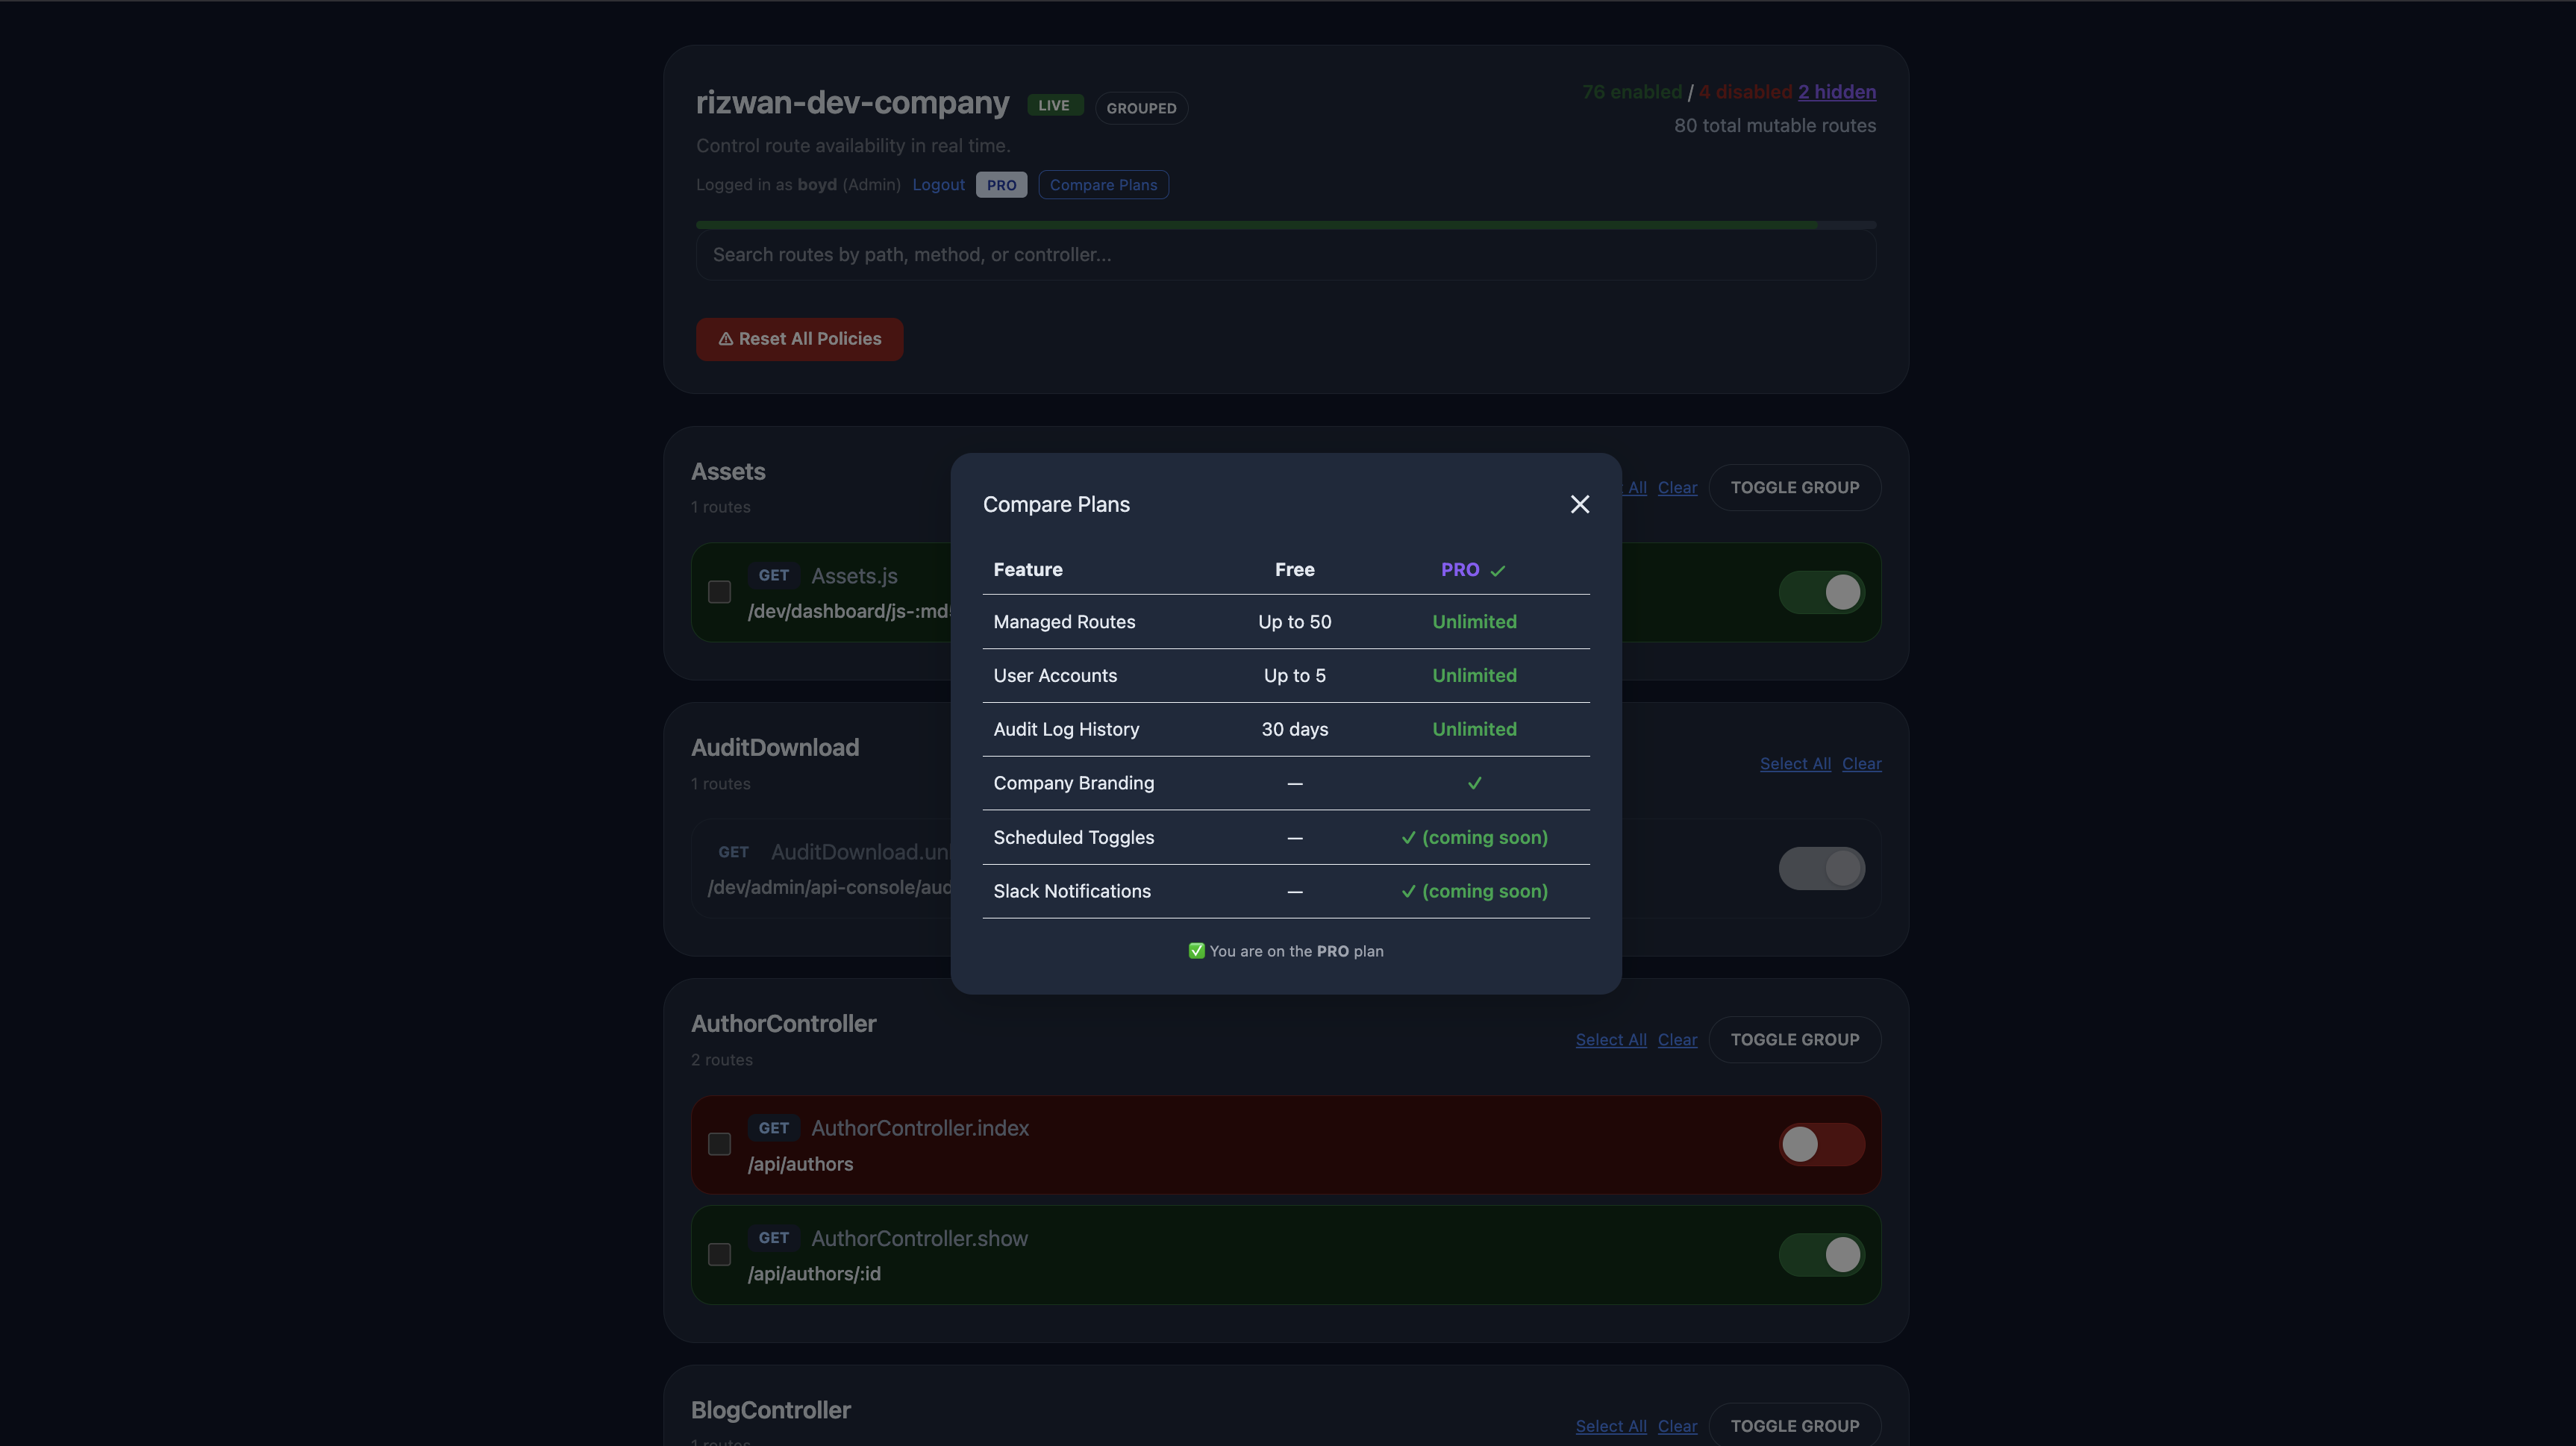Click the rizwan-dev-company title
Screen dimensions: 2576x1446
[x=852, y=102]
